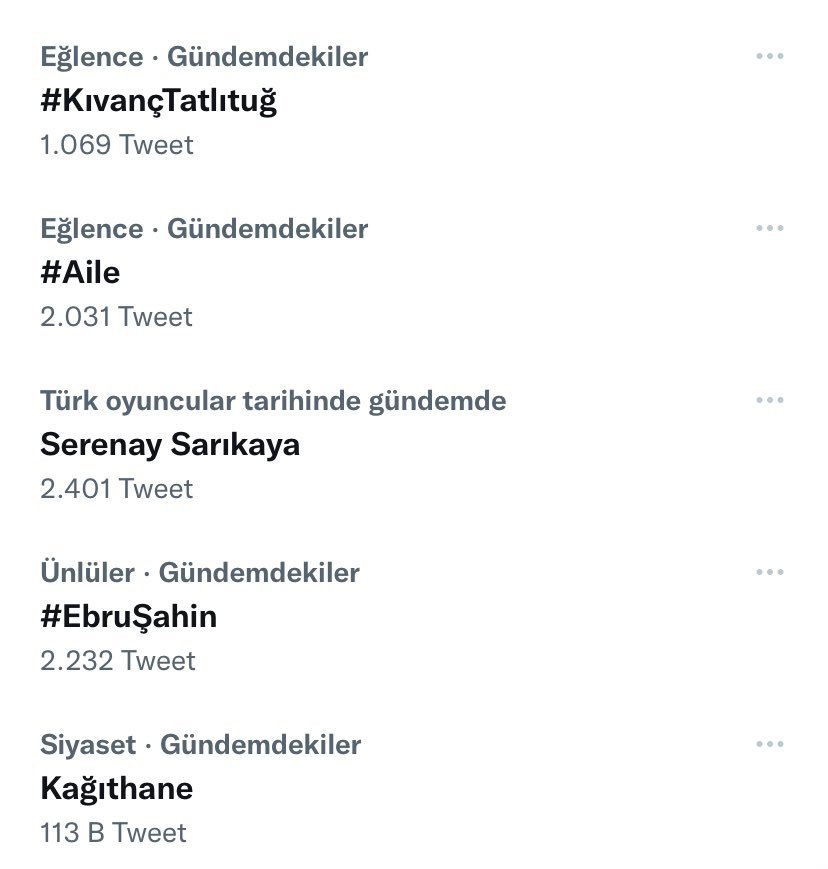Click the 2.401 Tweet count
The width and height of the screenshot is (828, 869).
(116, 489)
